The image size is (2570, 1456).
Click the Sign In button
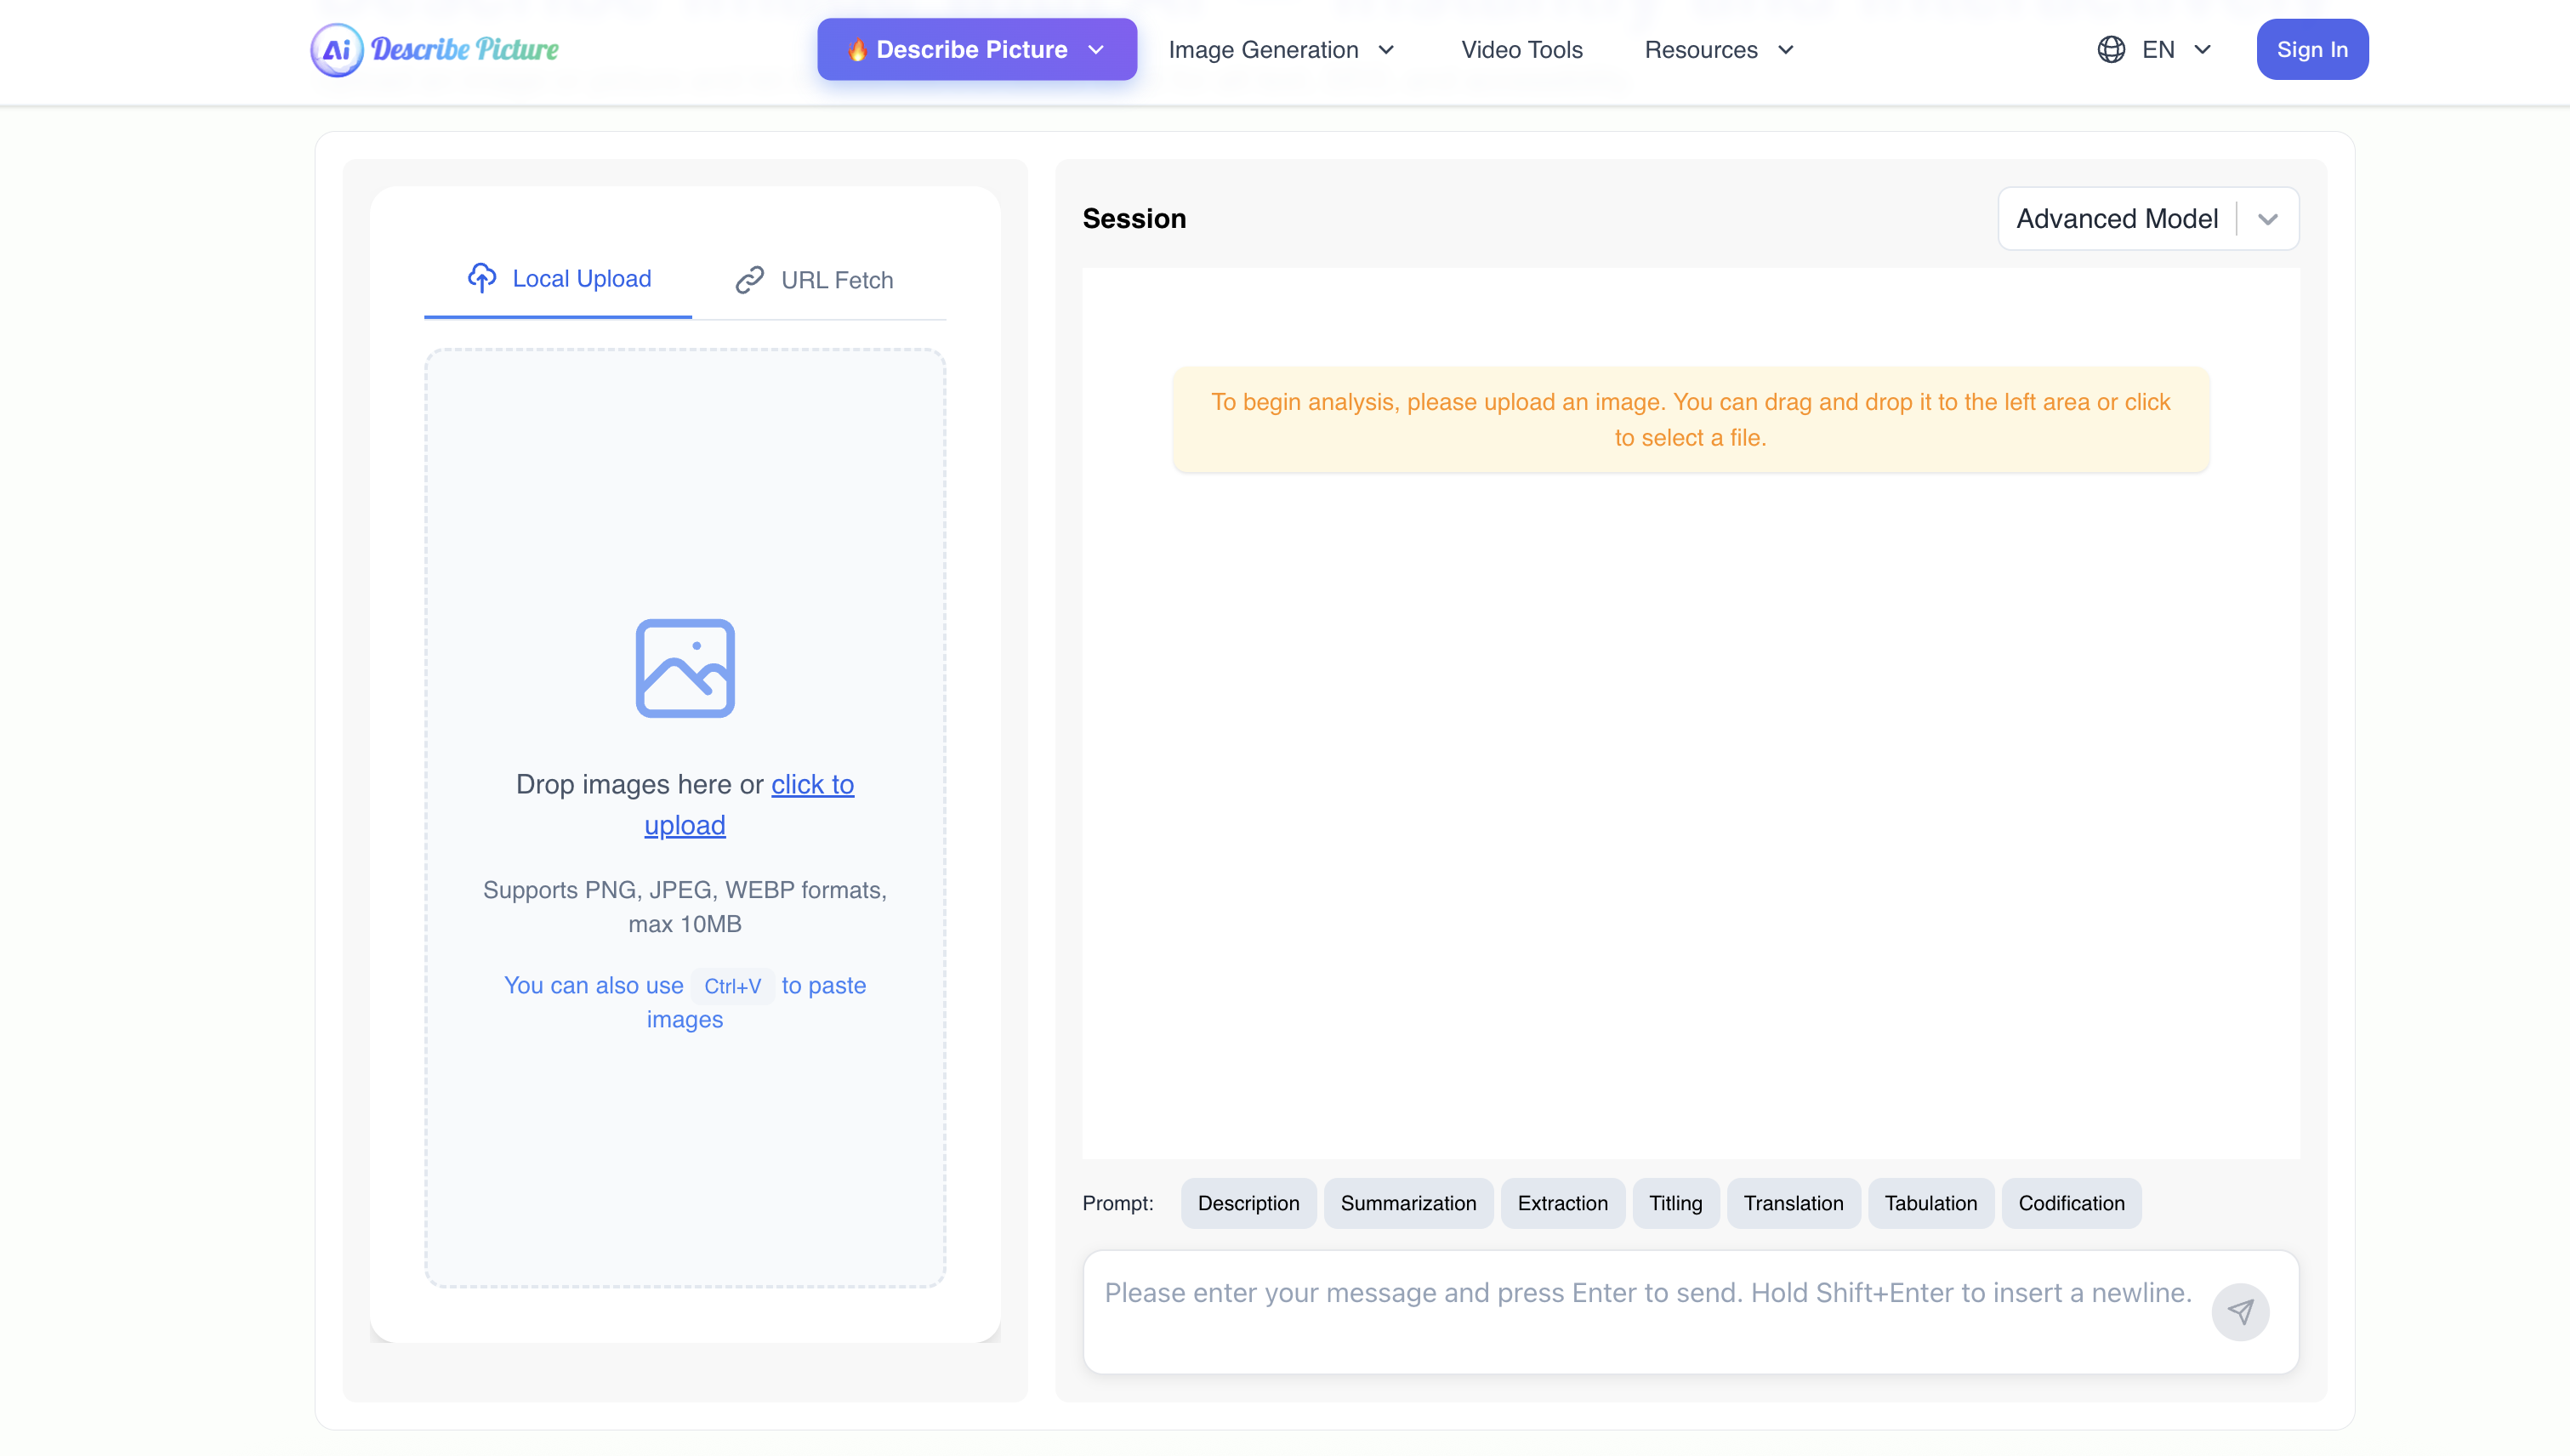(x=2311, y=50)
